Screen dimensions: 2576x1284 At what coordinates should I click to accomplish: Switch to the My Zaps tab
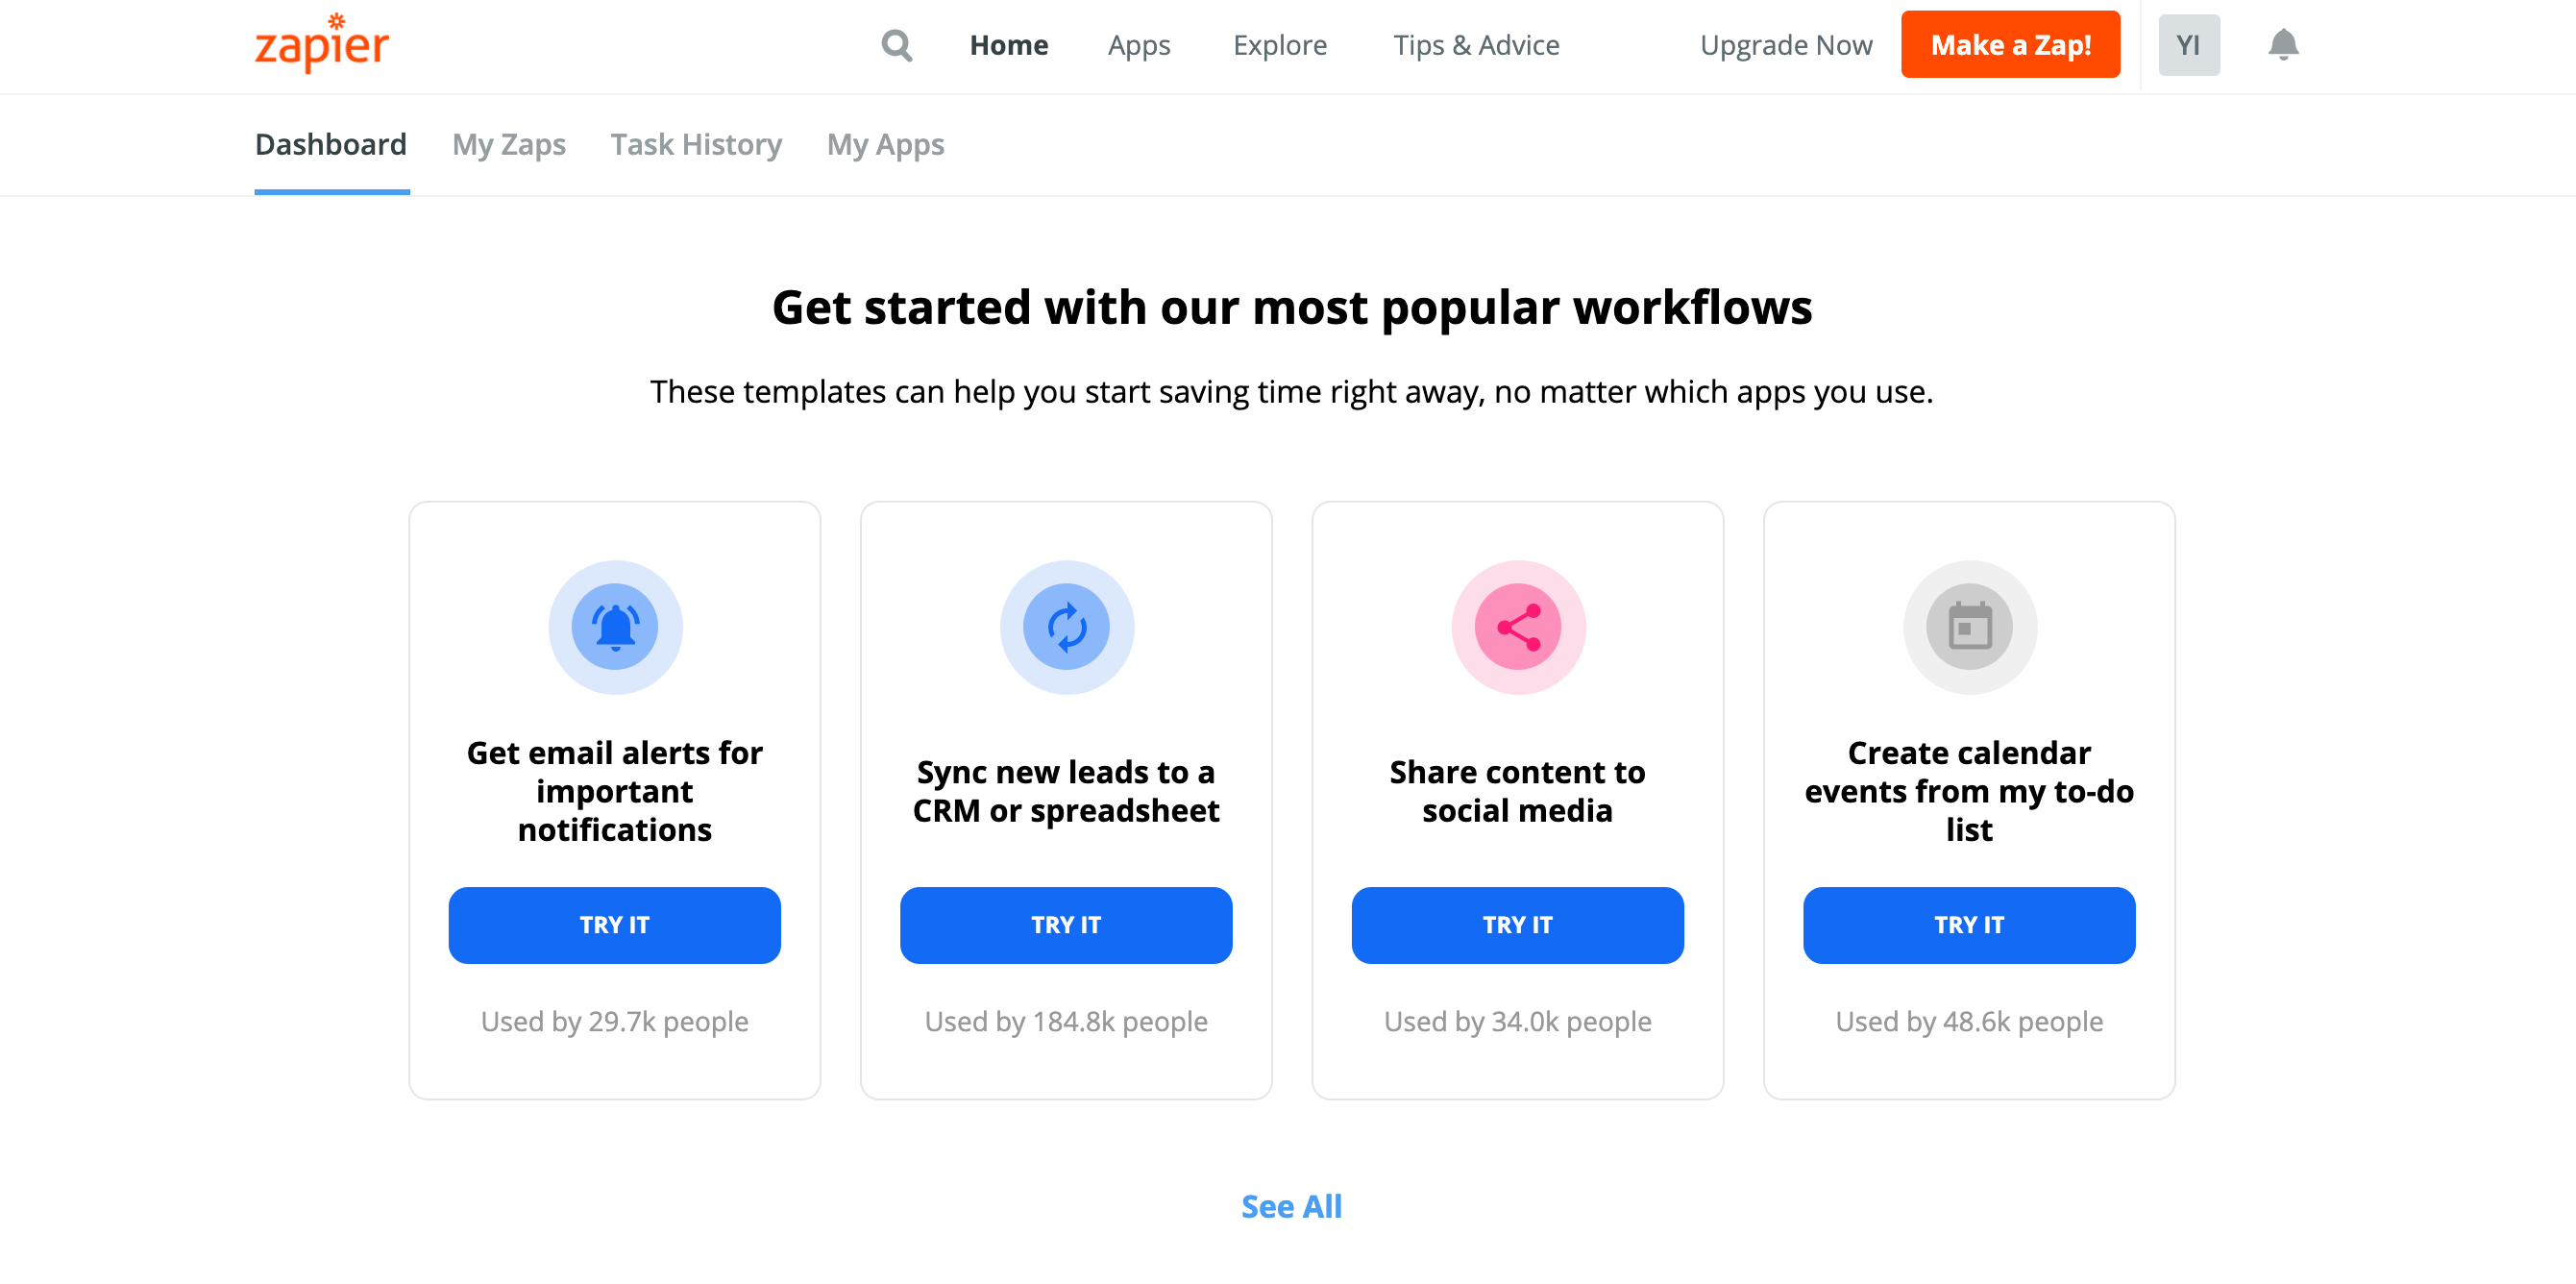[x=509, y=145]
